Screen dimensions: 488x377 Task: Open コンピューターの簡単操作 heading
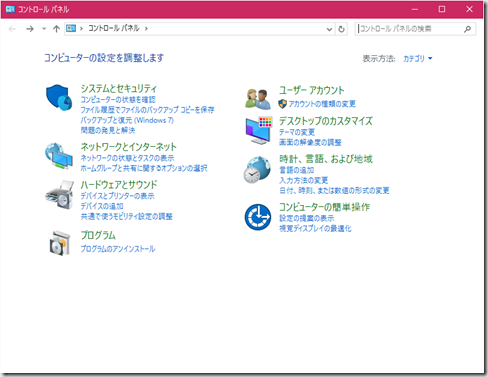(x=324, y=207)
